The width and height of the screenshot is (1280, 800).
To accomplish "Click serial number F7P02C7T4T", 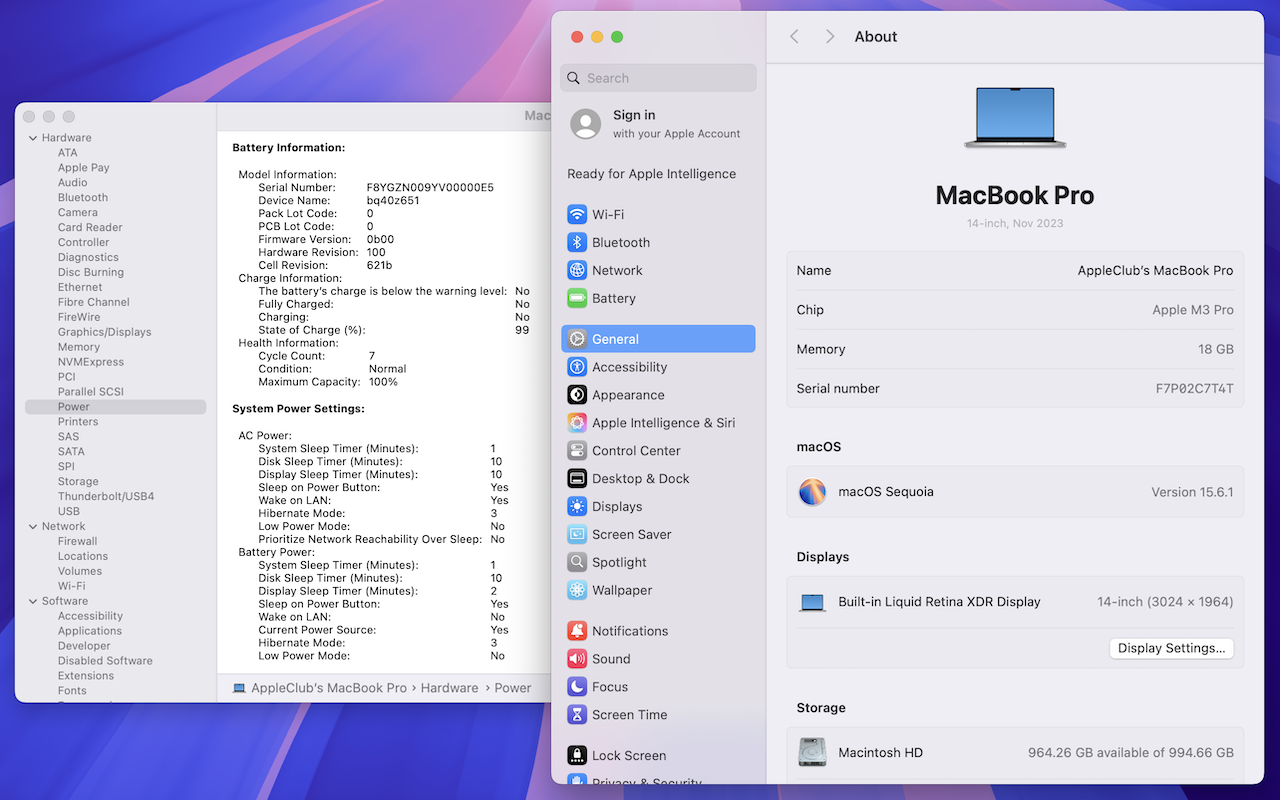I will pos(1195,389).
